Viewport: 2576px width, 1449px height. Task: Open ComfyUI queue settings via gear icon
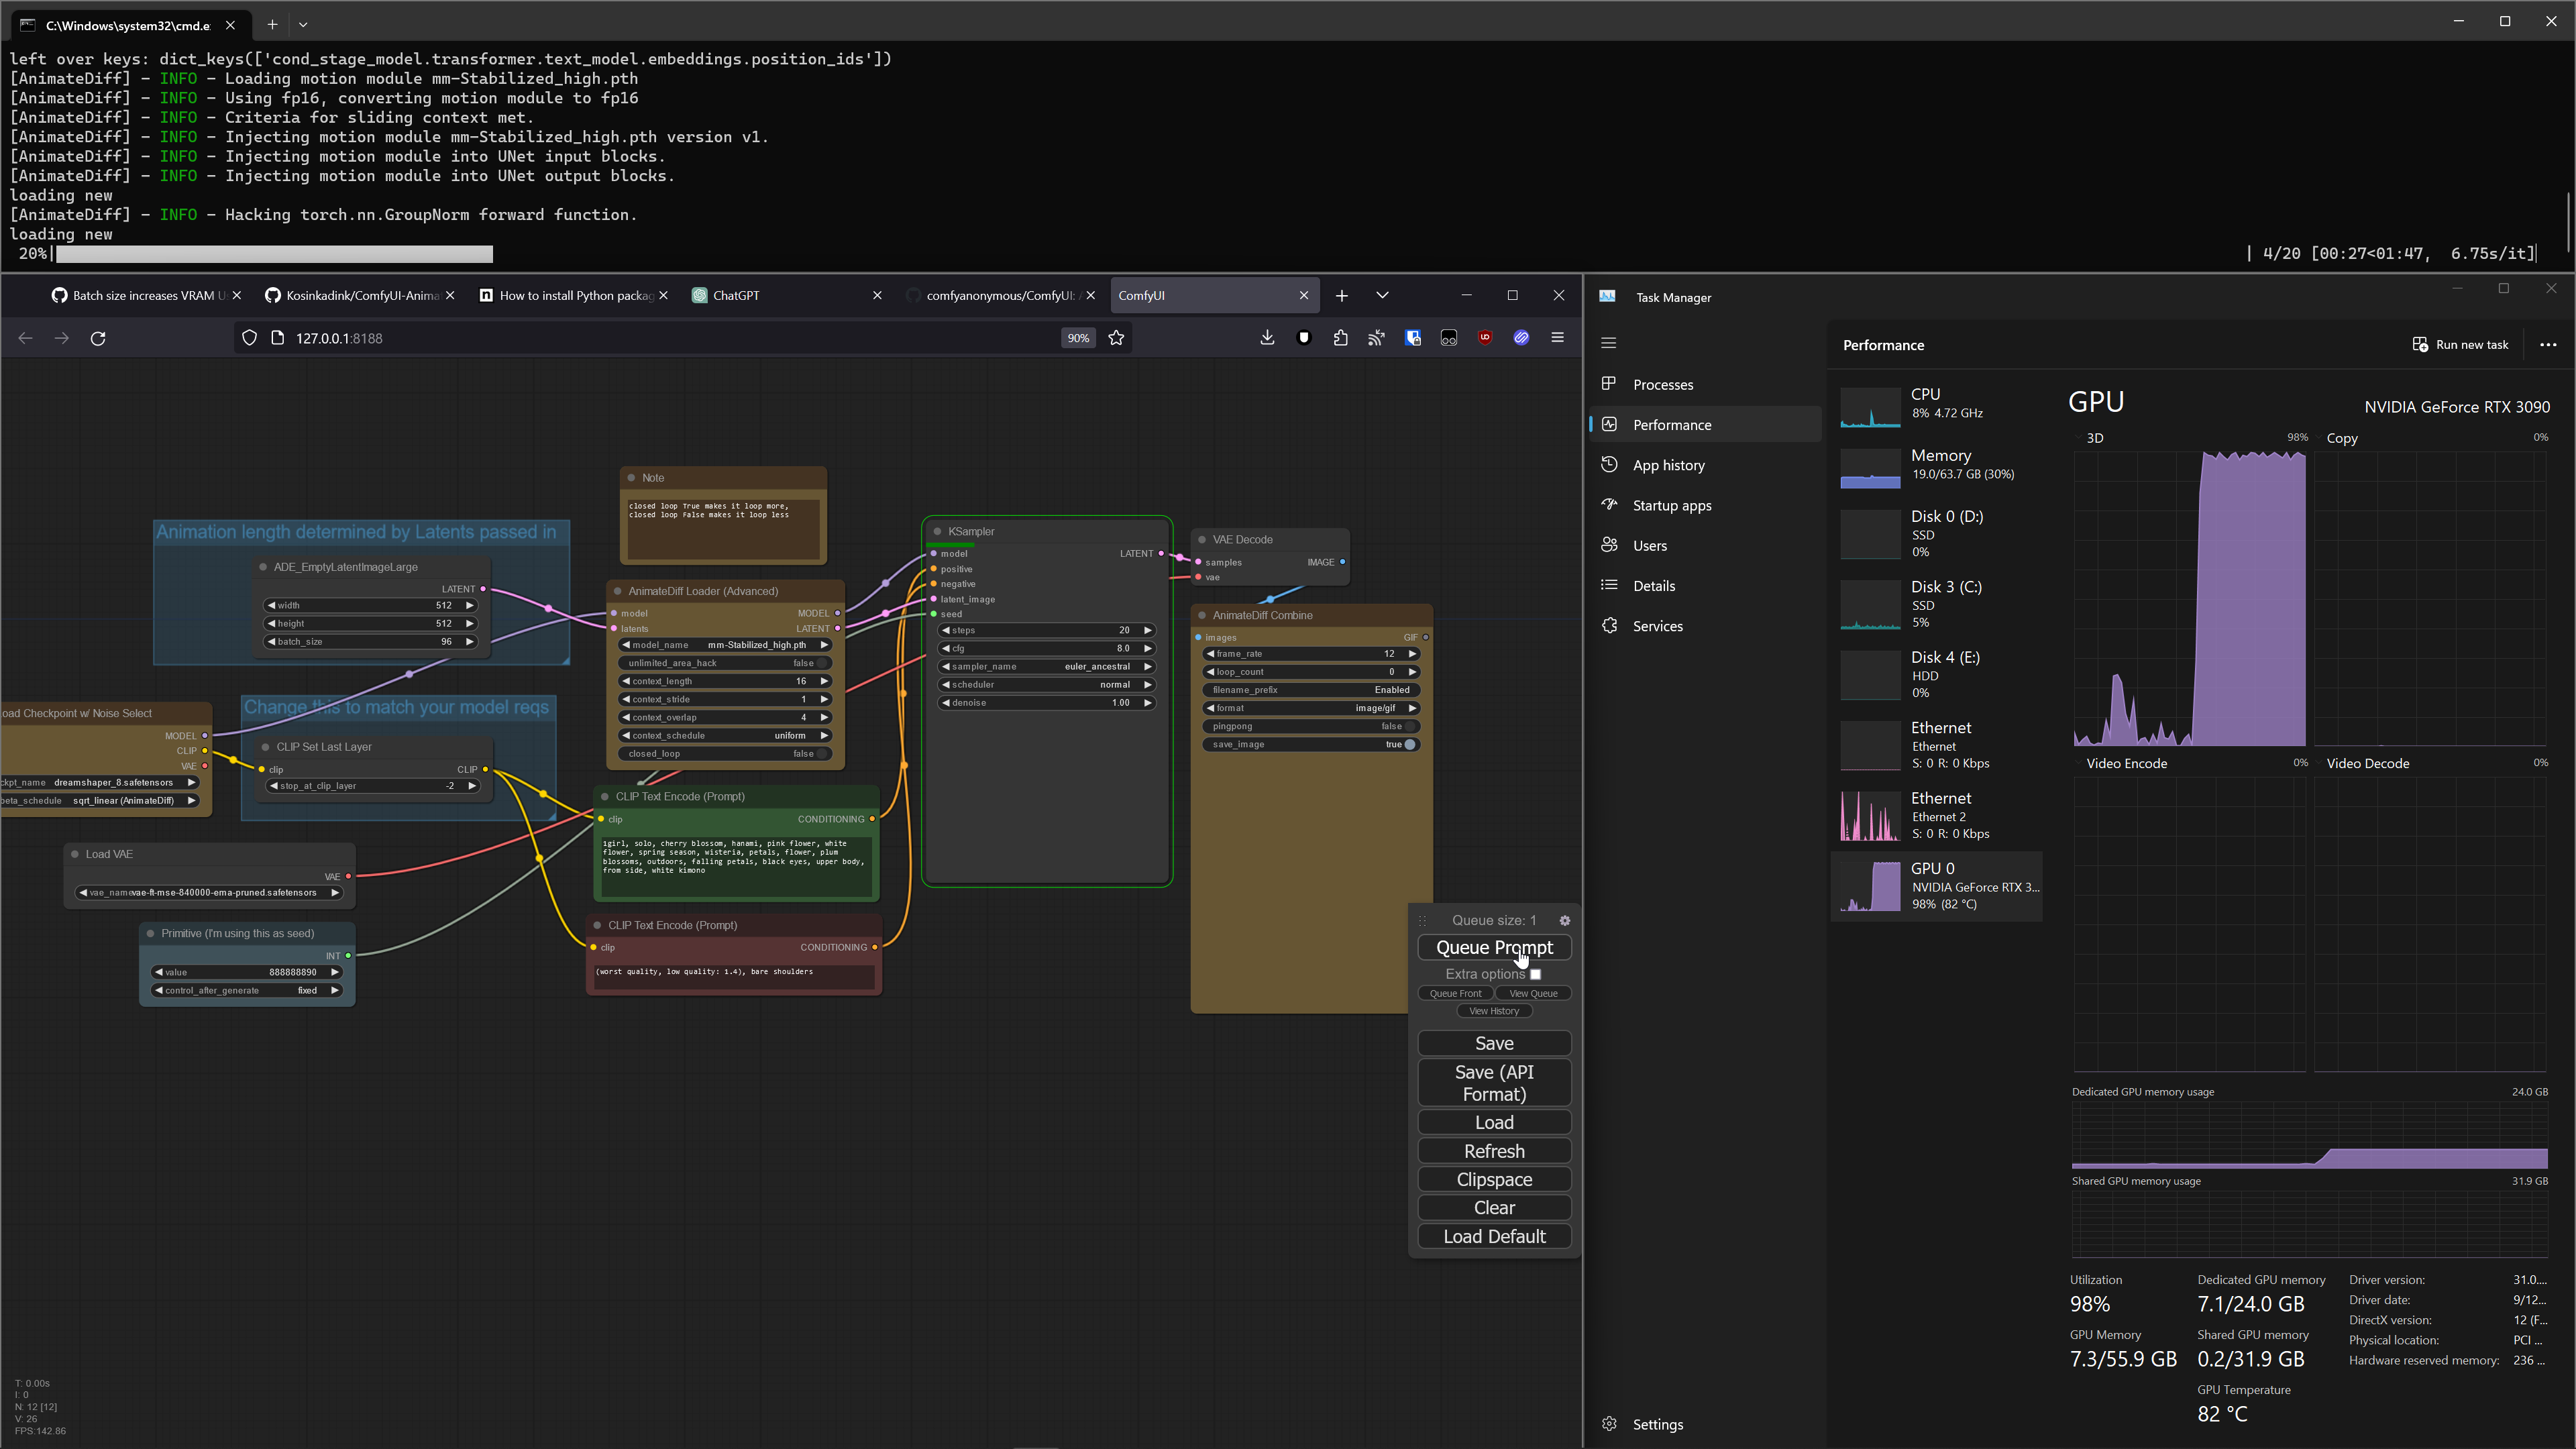(x=1565, y=920)
